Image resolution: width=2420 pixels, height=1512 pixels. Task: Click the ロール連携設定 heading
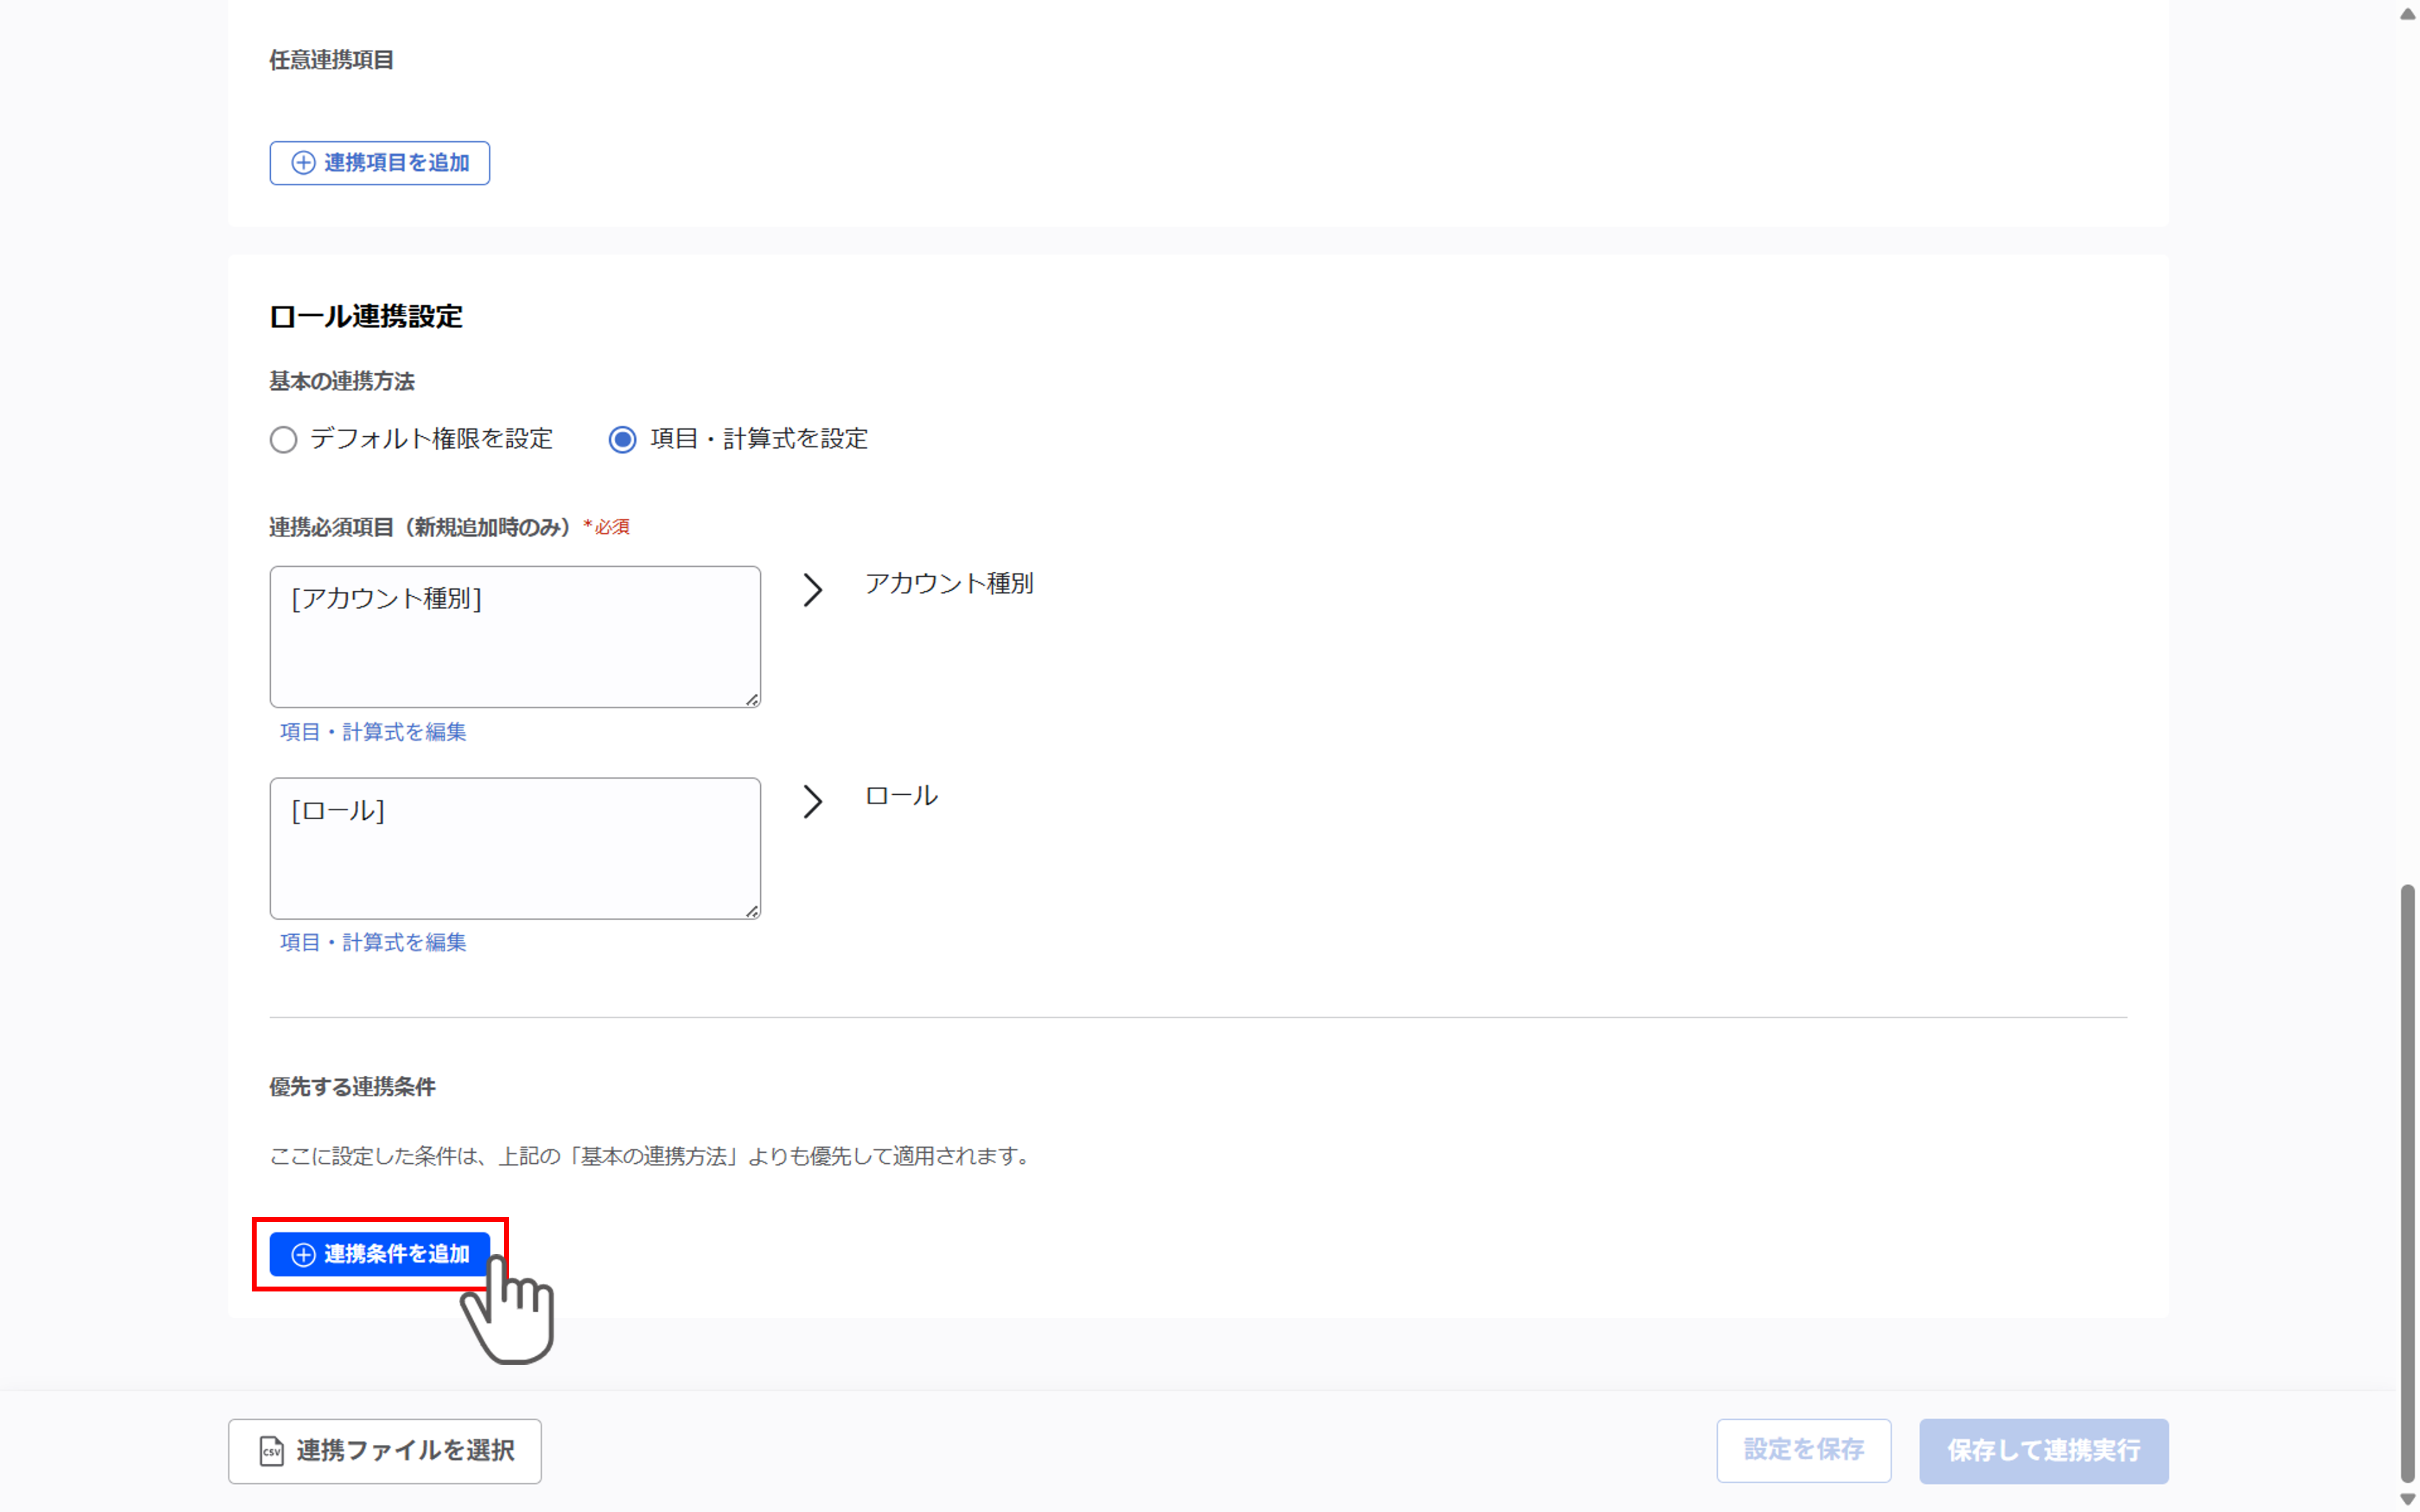pyautogui.click(x=366, y=317)
